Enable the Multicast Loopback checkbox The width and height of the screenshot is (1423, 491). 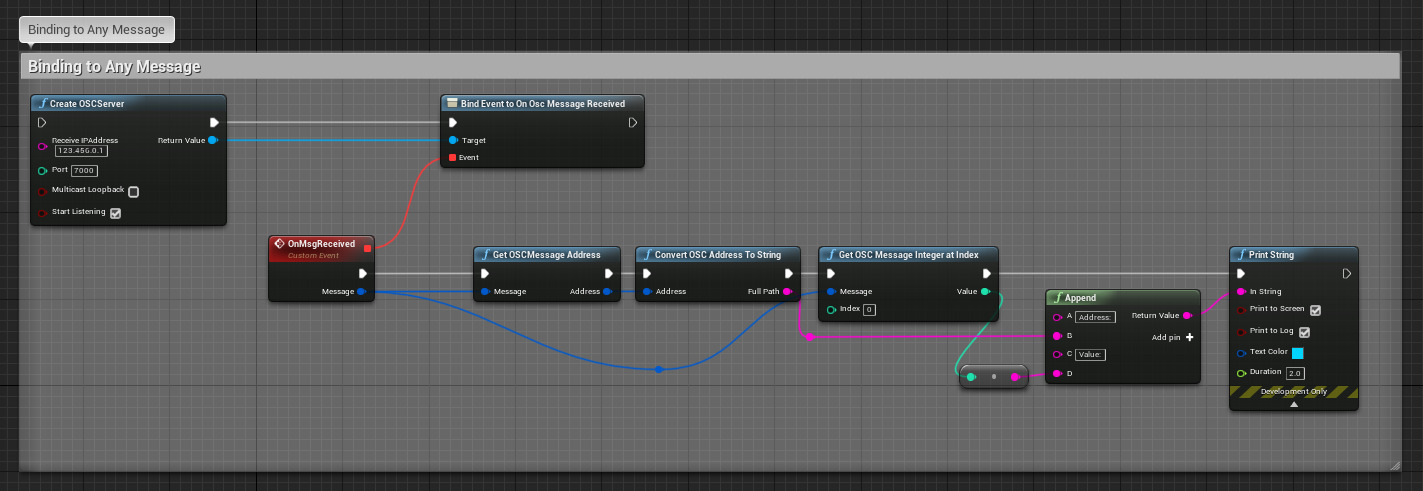(x=134, y=192)
